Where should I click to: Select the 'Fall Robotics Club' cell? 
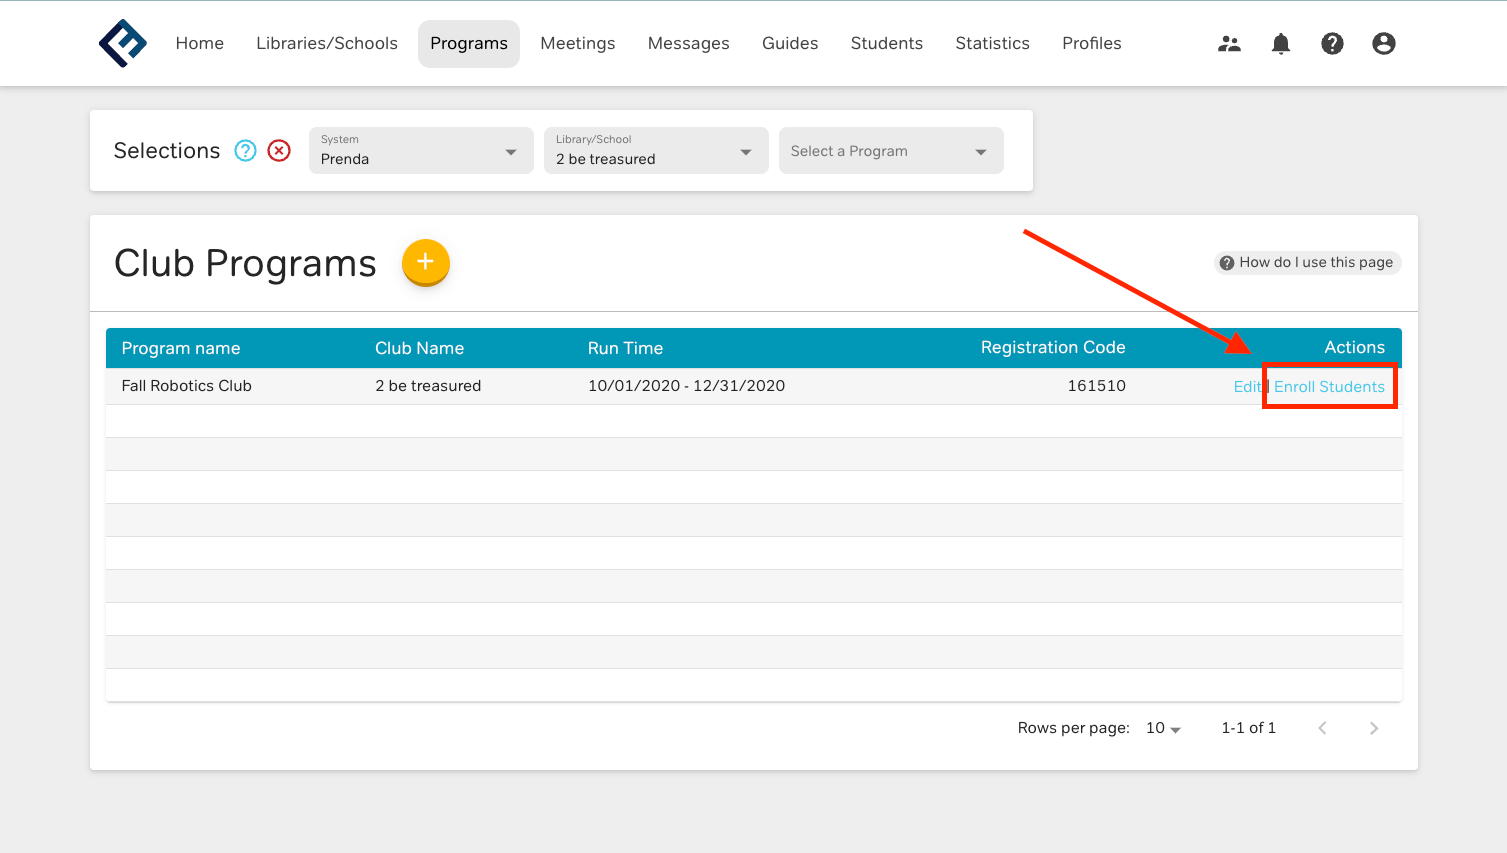pos(187,386)
